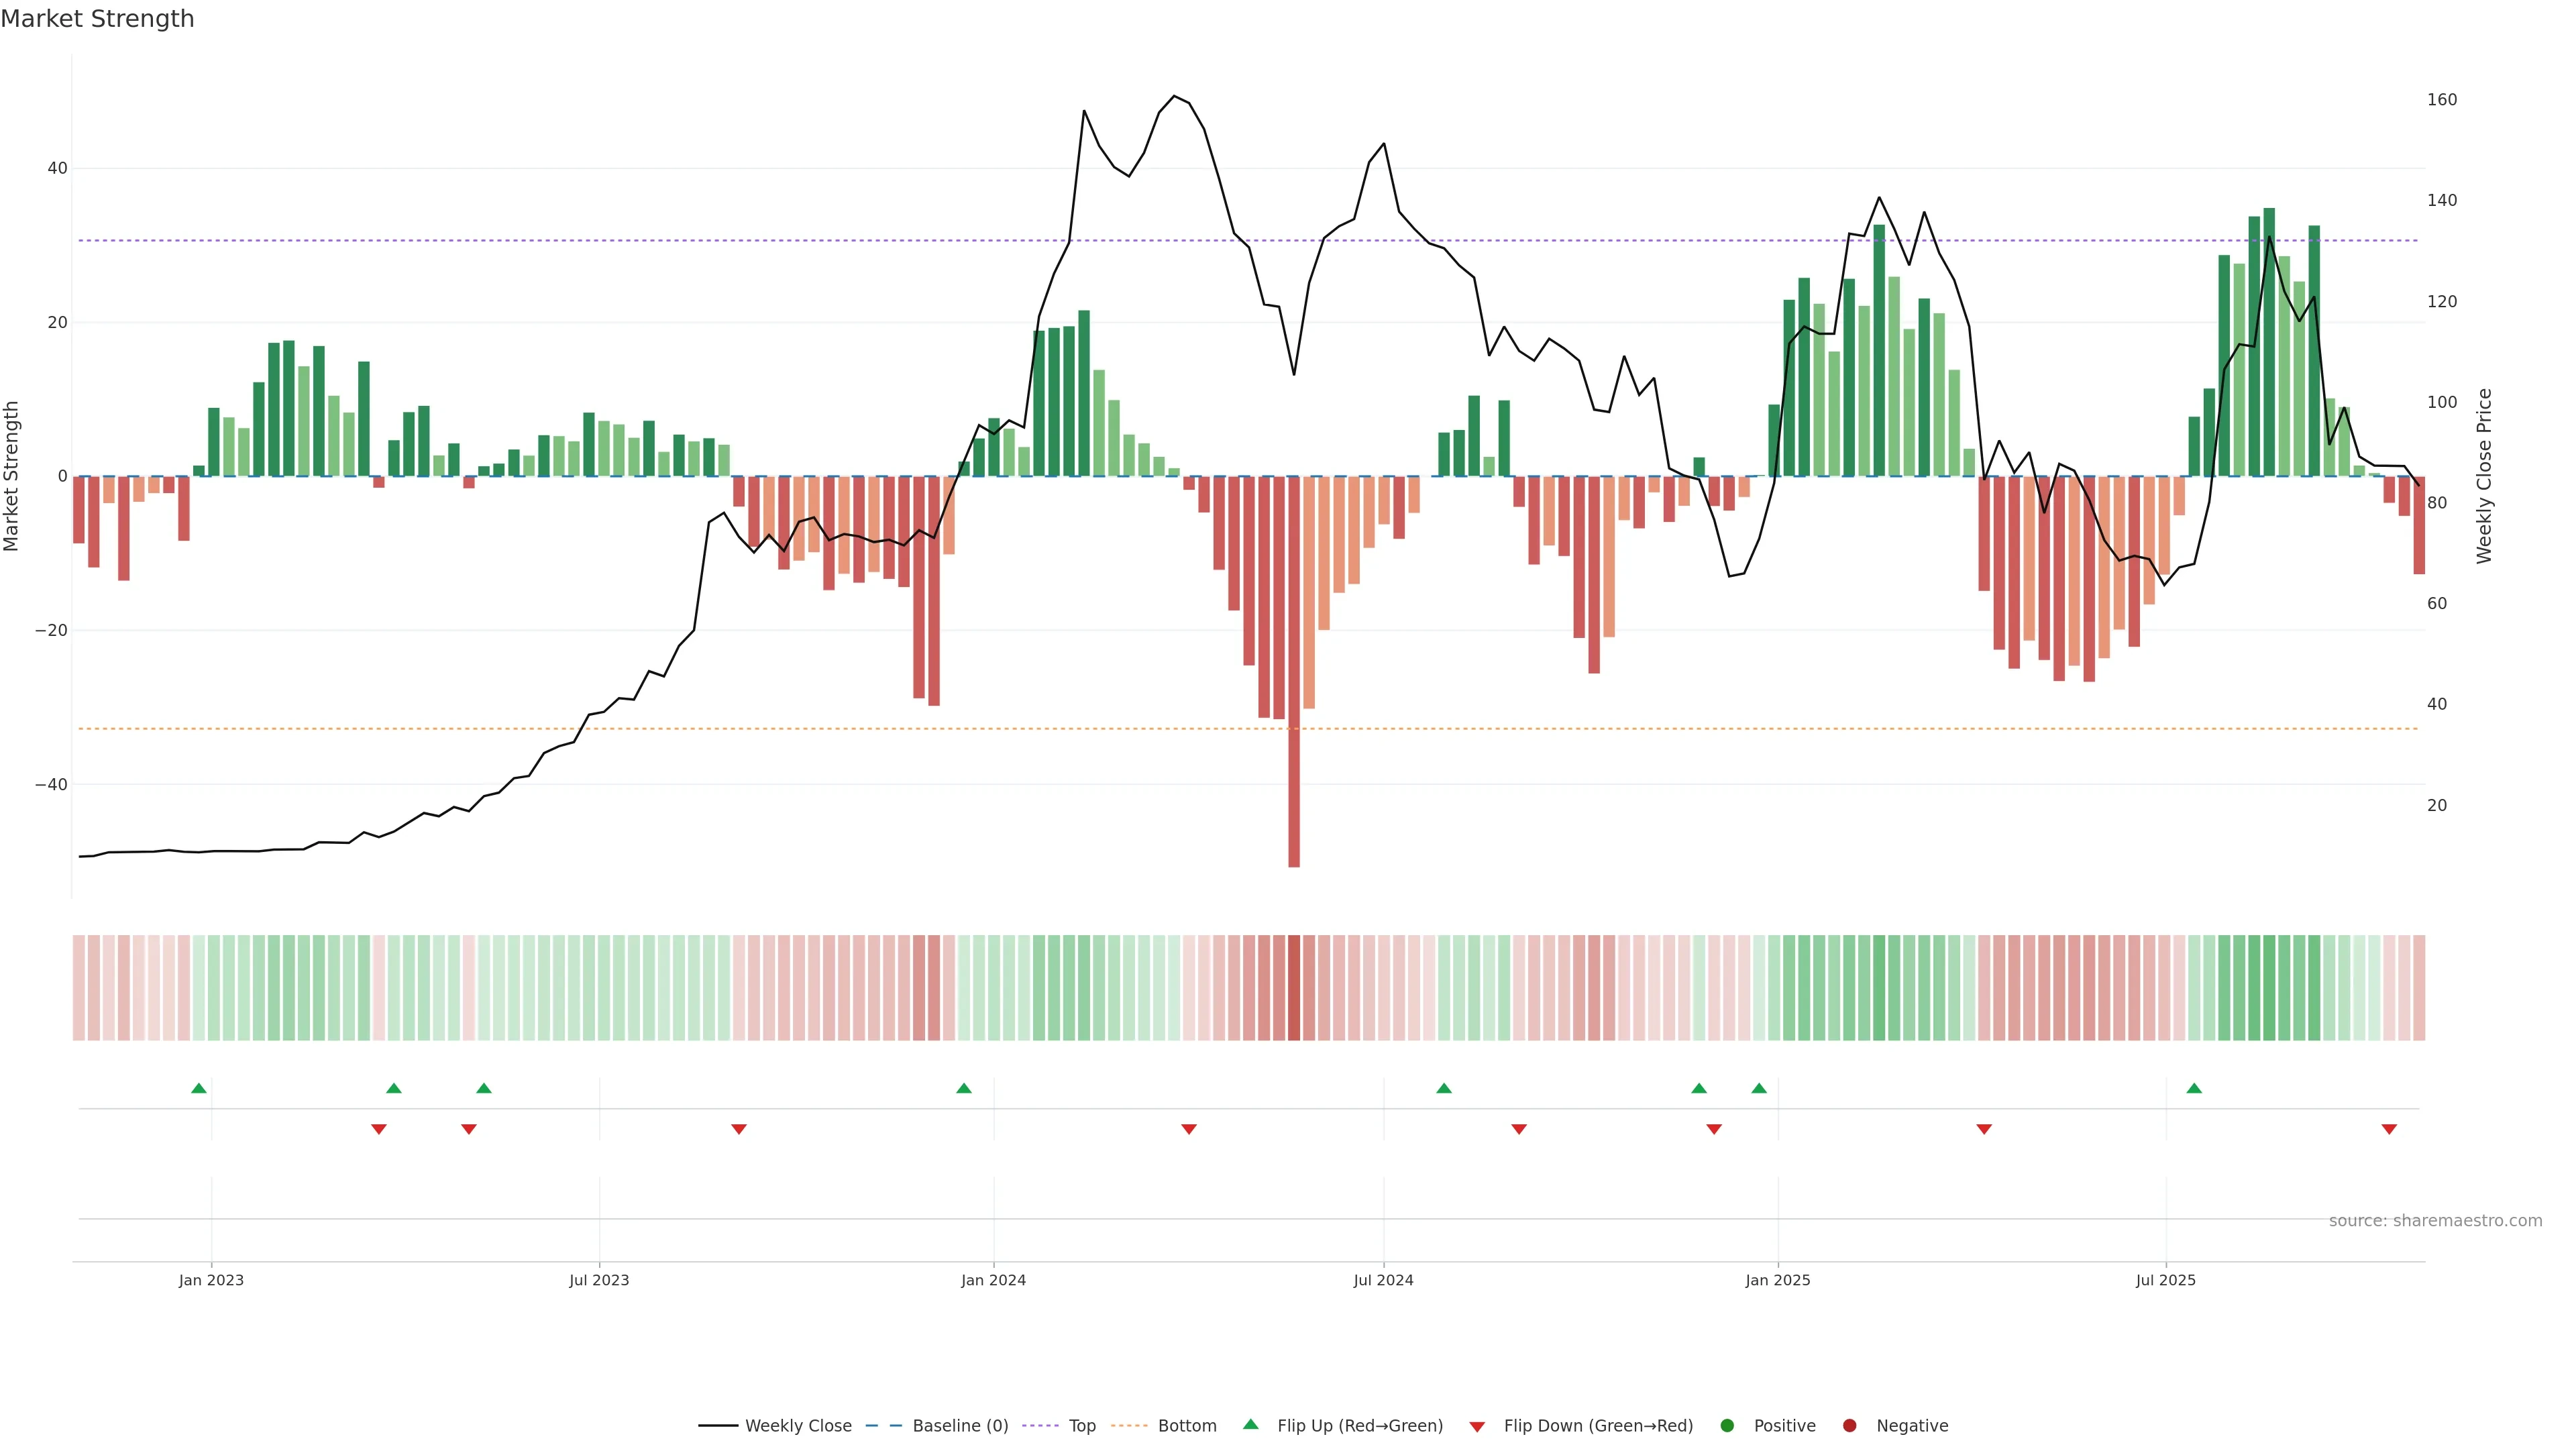Click the first flip-up marker near Jan 2023

(199, 1088)
